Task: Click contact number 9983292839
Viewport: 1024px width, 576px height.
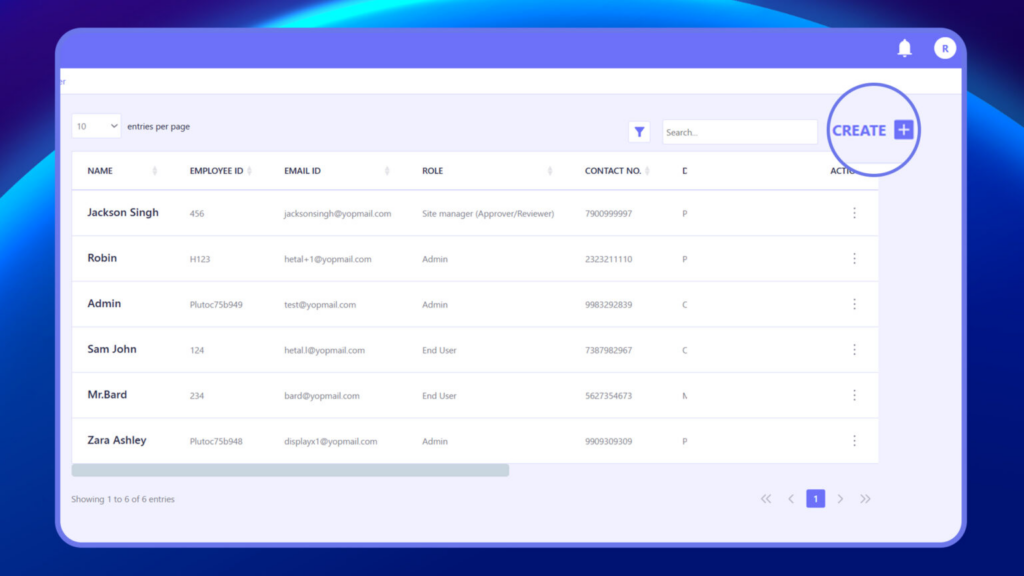Action: [609, 305]
